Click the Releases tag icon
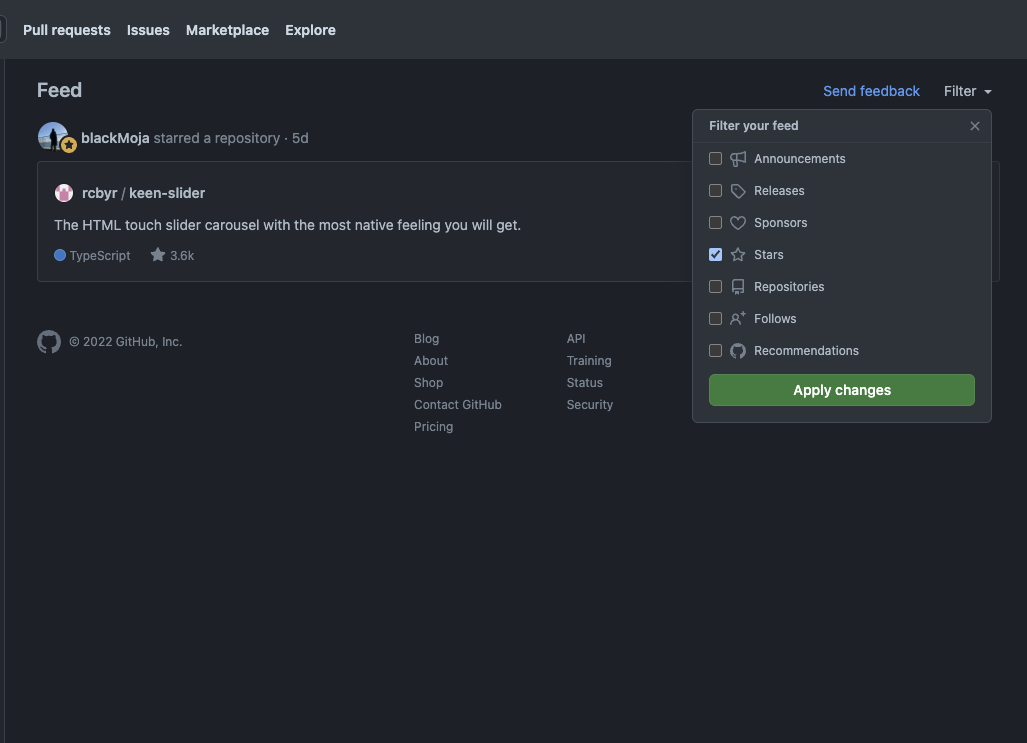Viewport: 1027px width, 743px height. [x=738, y=191]
